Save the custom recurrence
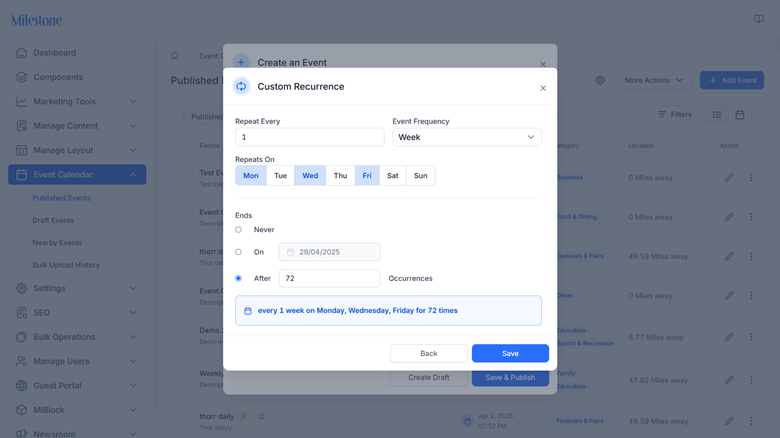 pos(510,353)
